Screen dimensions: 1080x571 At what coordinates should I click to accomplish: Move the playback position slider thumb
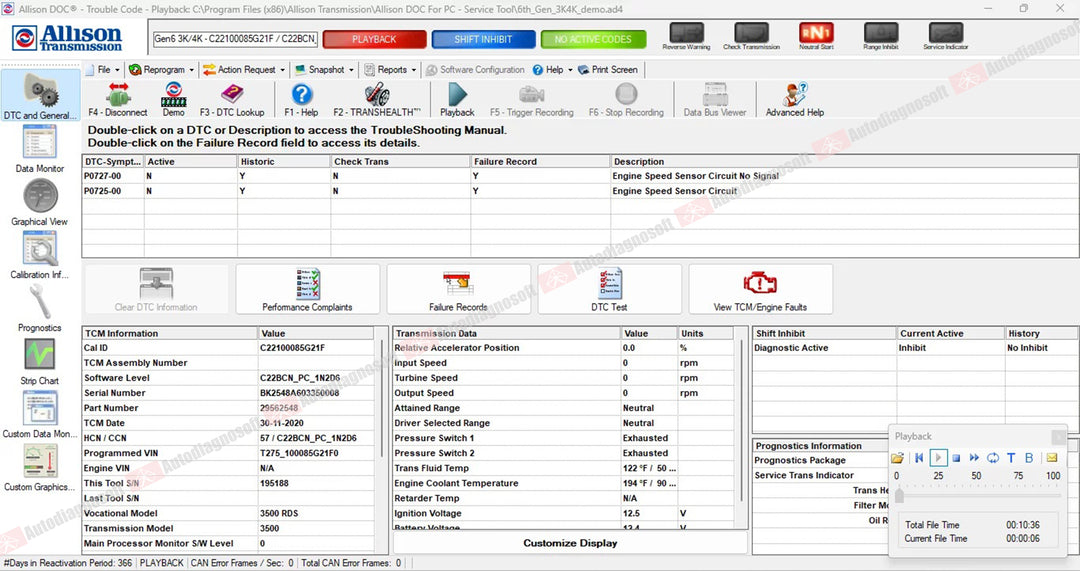pyautogui.click(x=899, y=495)
